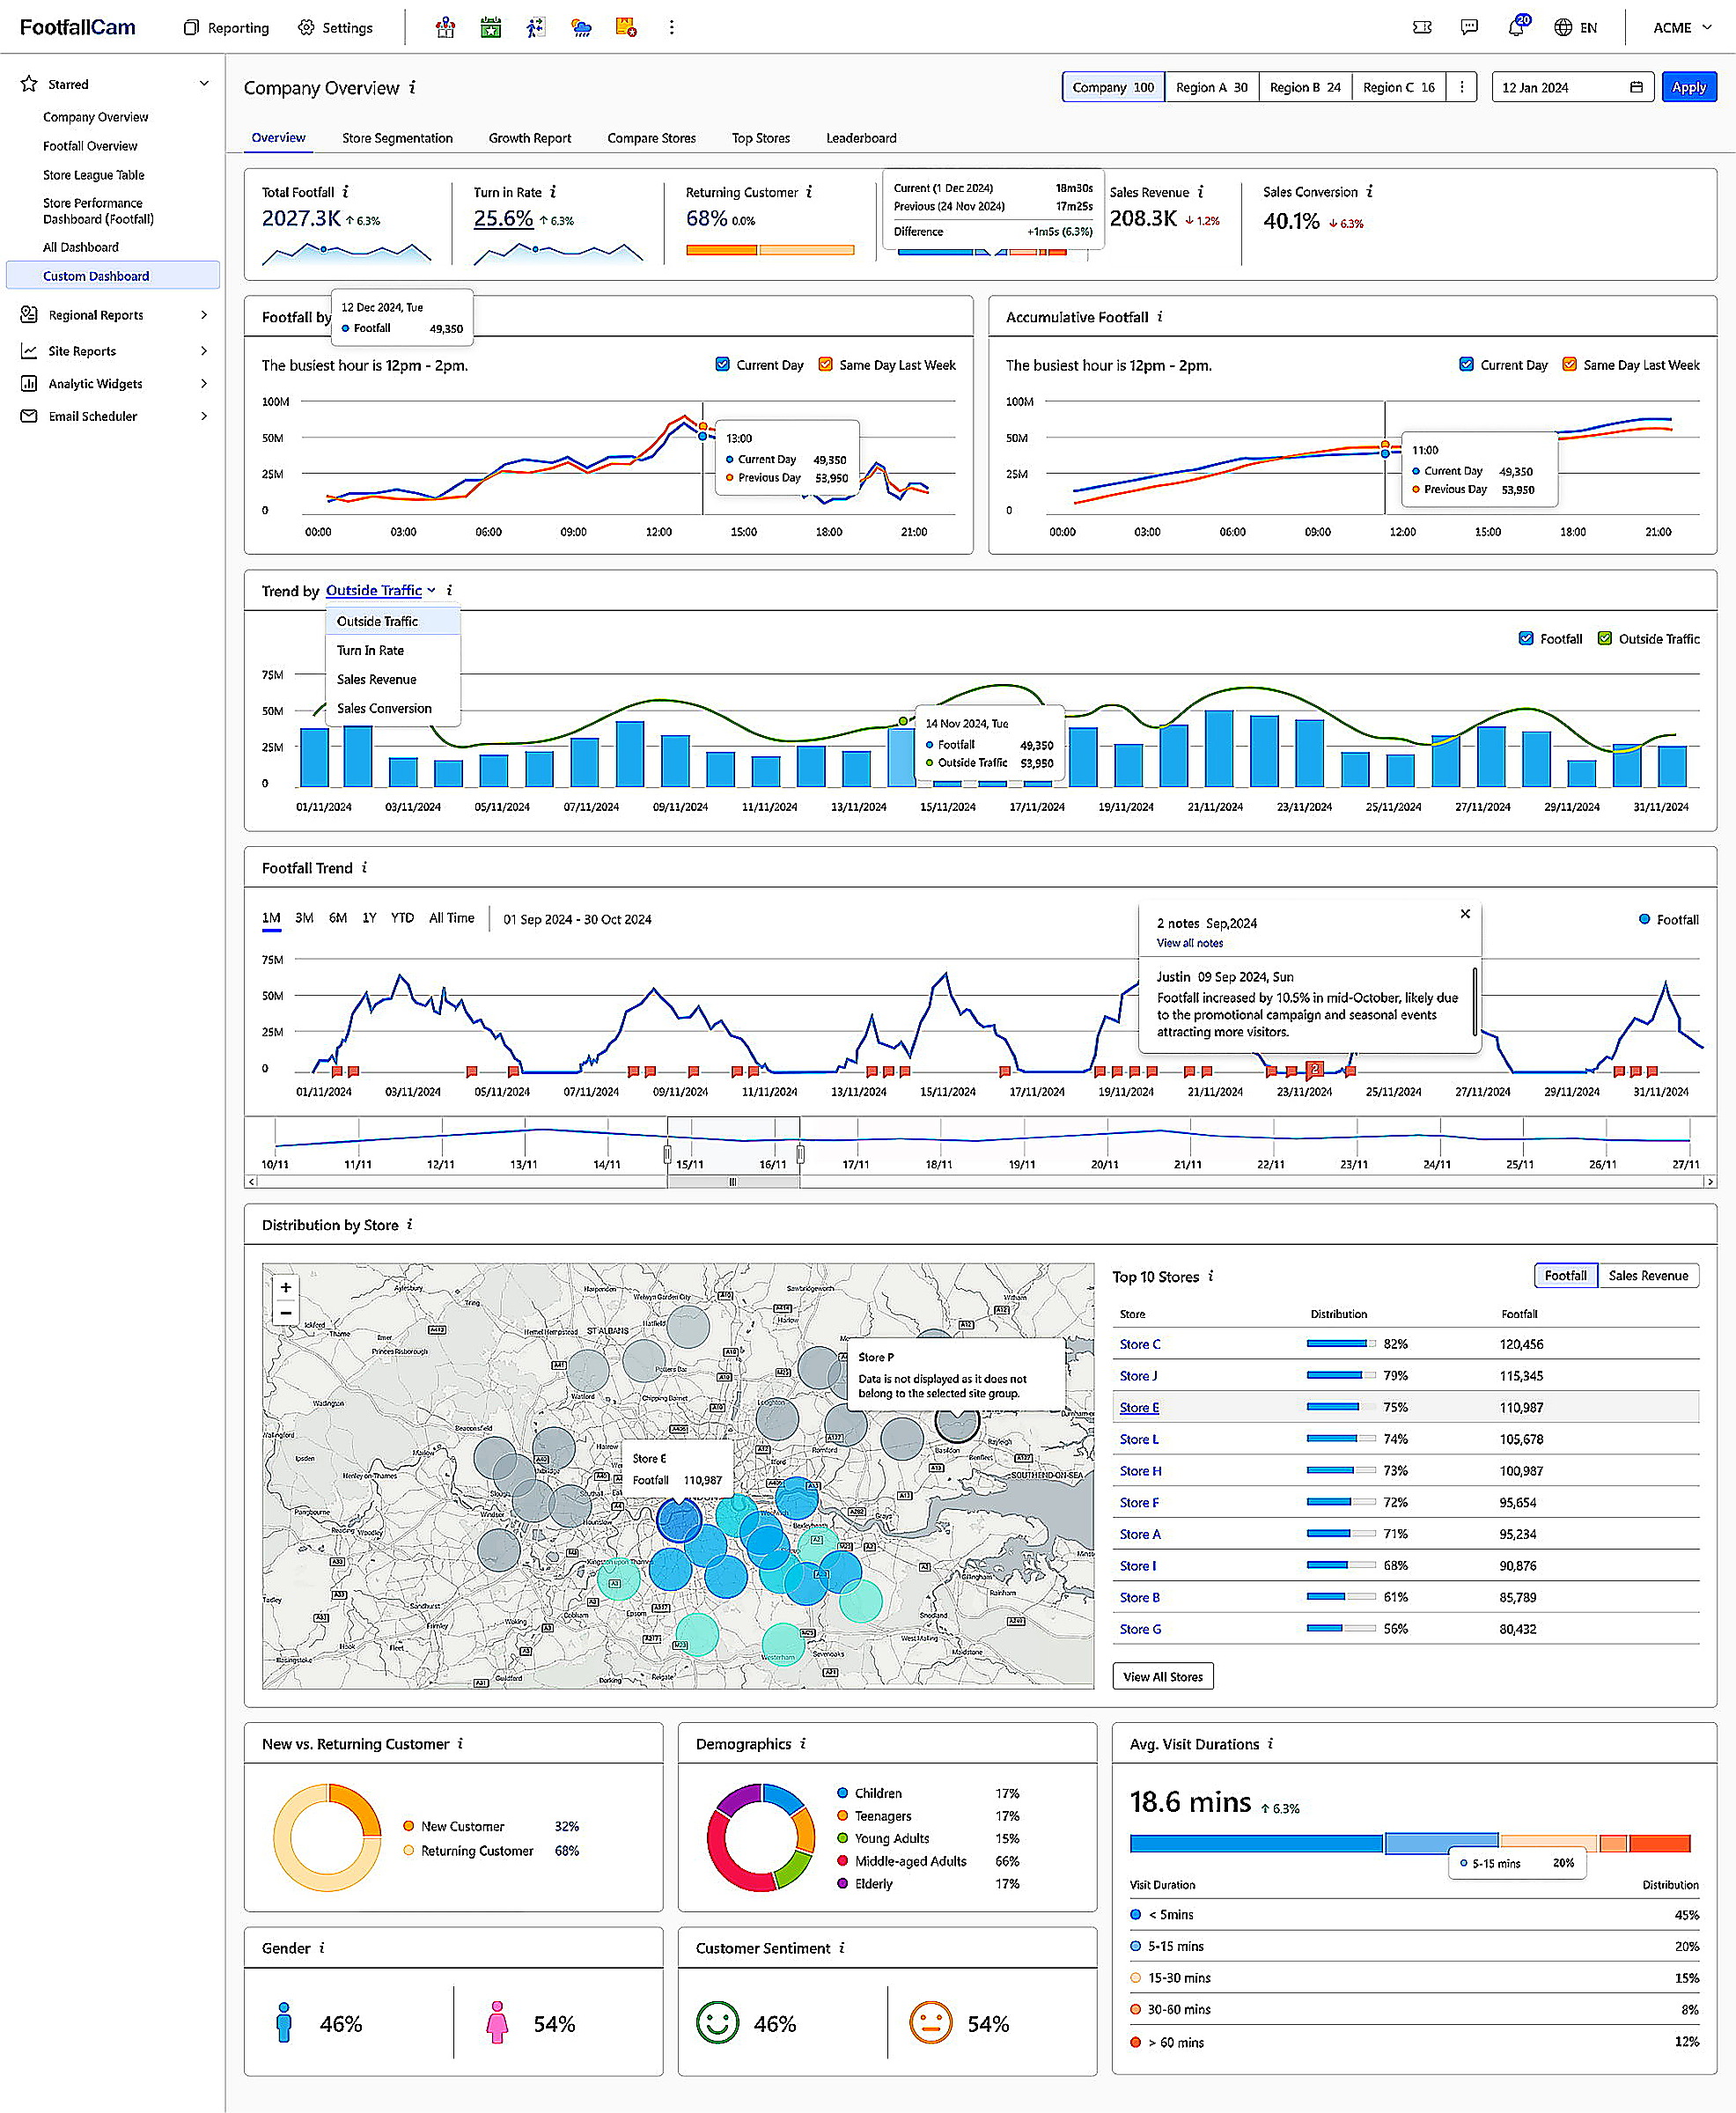This screenshot has height=2113, width=1736.
Task: Open Footfall Overview from sidebar
Action: point(90,146)
